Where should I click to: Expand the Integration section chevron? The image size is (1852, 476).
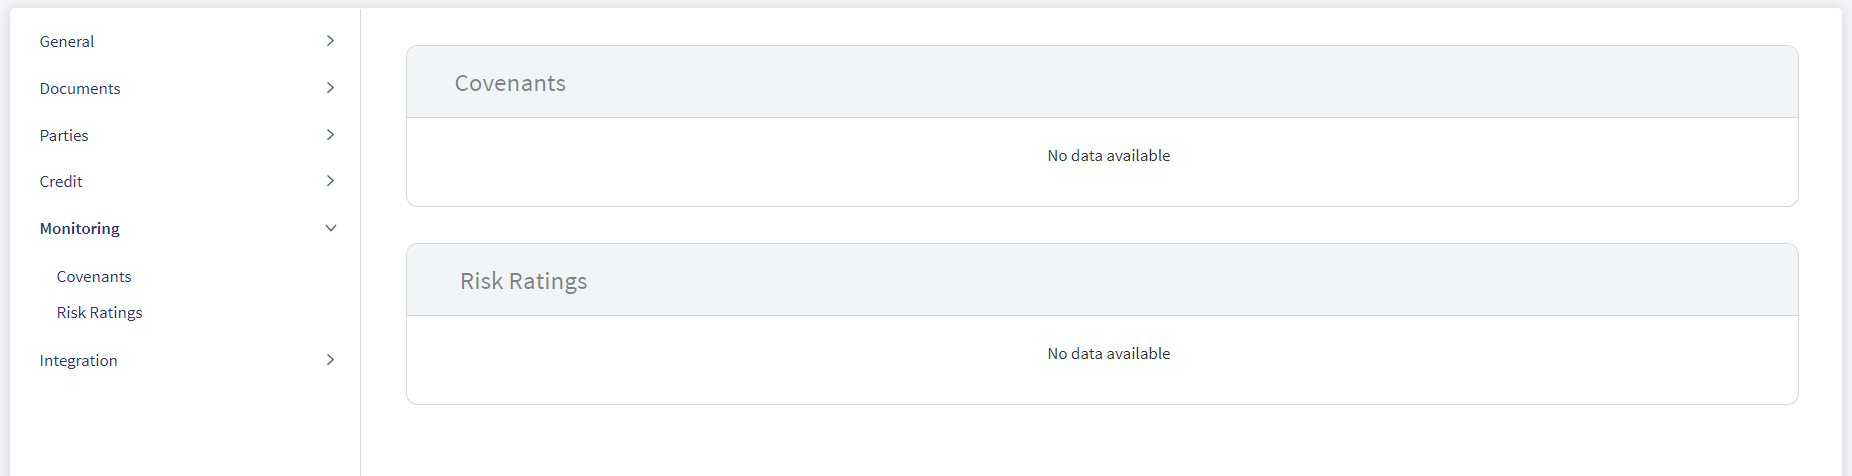point(330,360)
